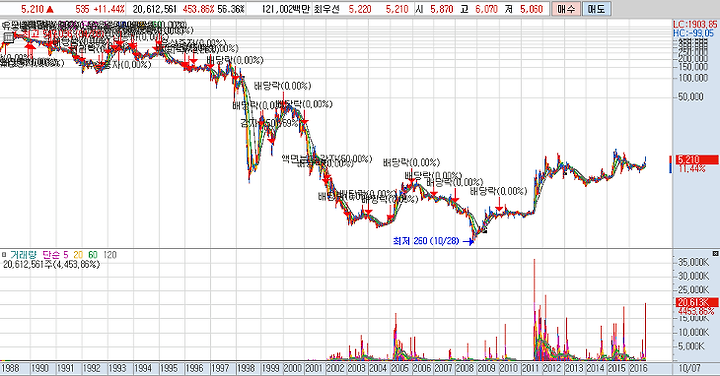Select the 20 volume moving-average label
720x376 pixels.
point(78,255)
